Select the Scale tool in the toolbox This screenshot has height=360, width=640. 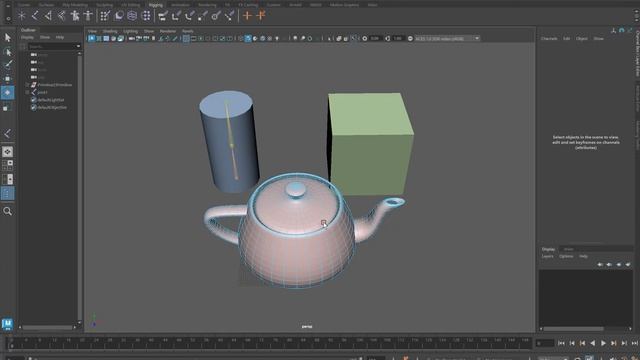pyautogui.click(x=7, y=107)
